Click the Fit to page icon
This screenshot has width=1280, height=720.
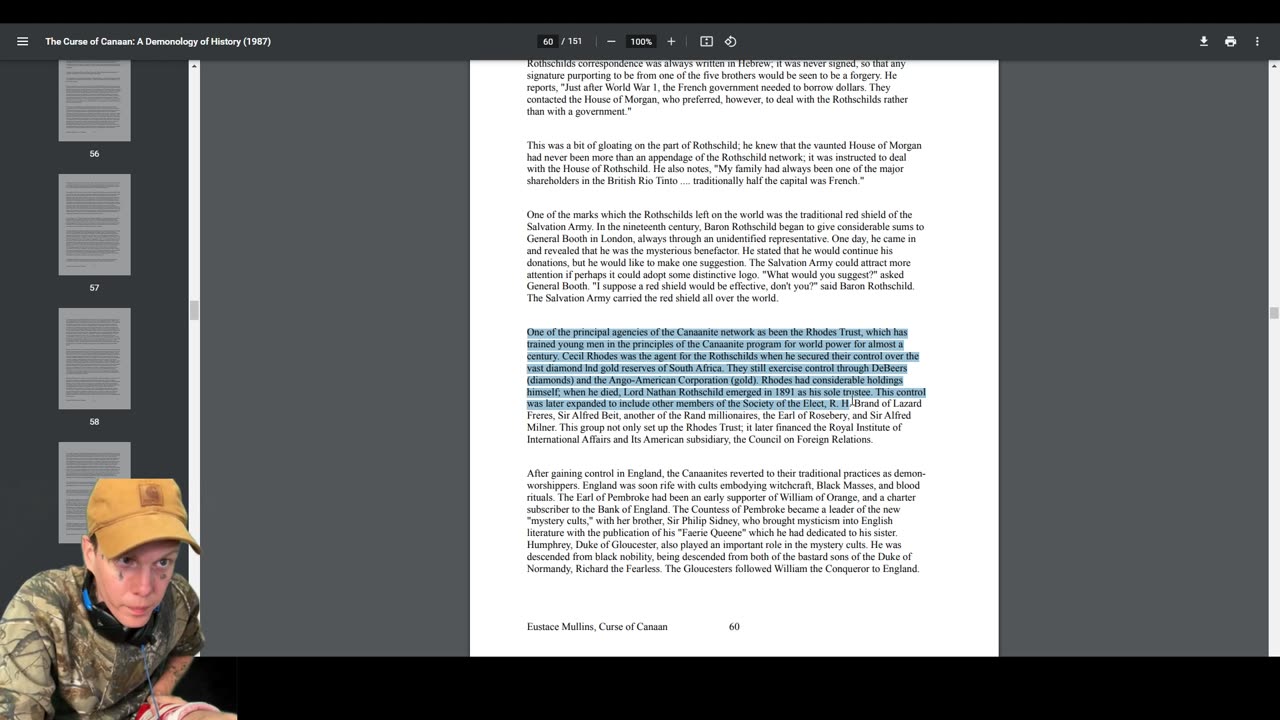706,41
